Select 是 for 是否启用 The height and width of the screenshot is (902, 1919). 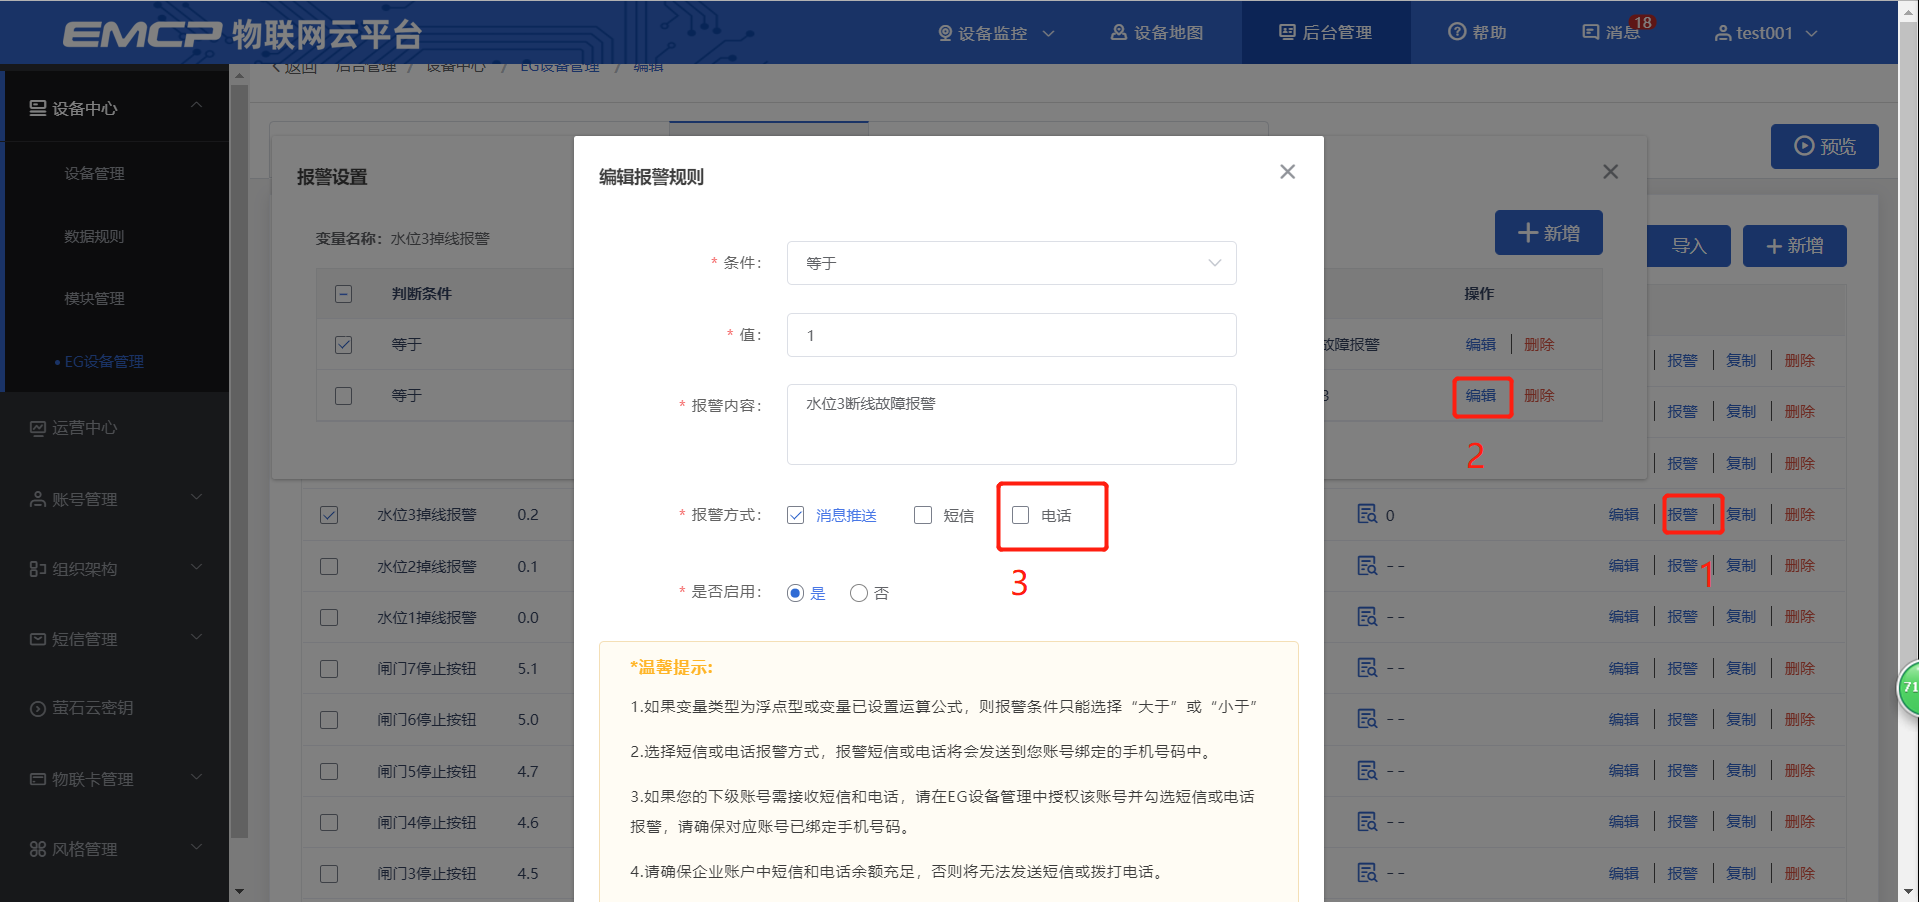[796, 593]
